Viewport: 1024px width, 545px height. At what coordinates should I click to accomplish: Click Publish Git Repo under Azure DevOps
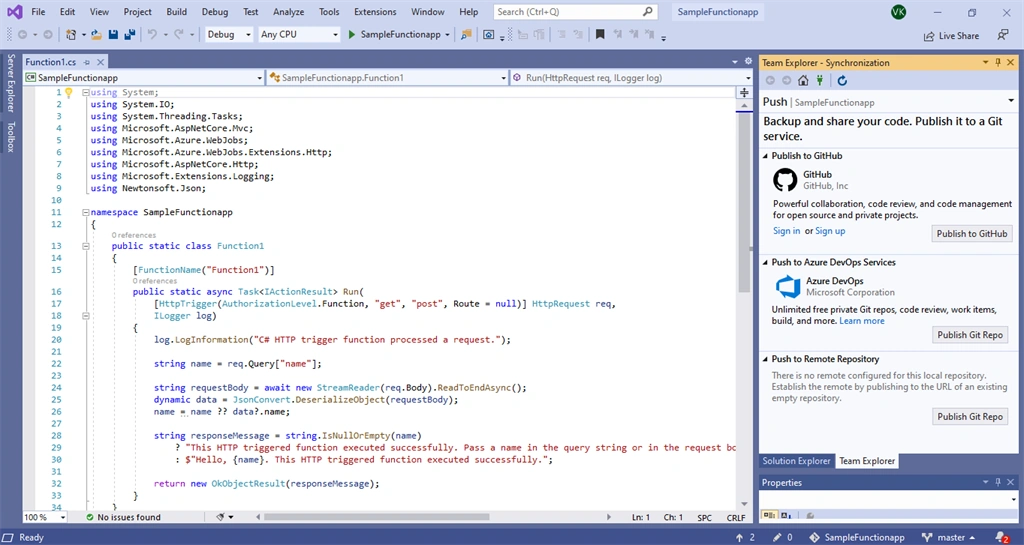(x=970, y=335)
